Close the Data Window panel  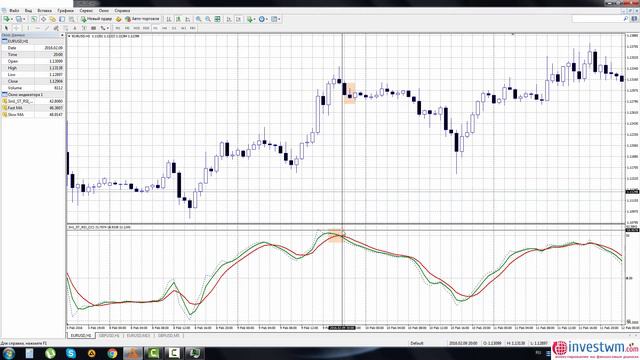[x=62, y=36]
